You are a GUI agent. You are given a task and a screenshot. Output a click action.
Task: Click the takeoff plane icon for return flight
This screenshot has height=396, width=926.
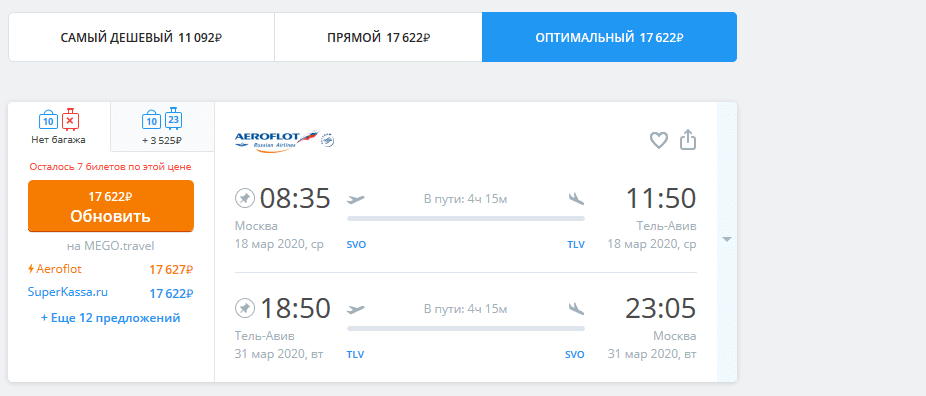tap(356, 309)
